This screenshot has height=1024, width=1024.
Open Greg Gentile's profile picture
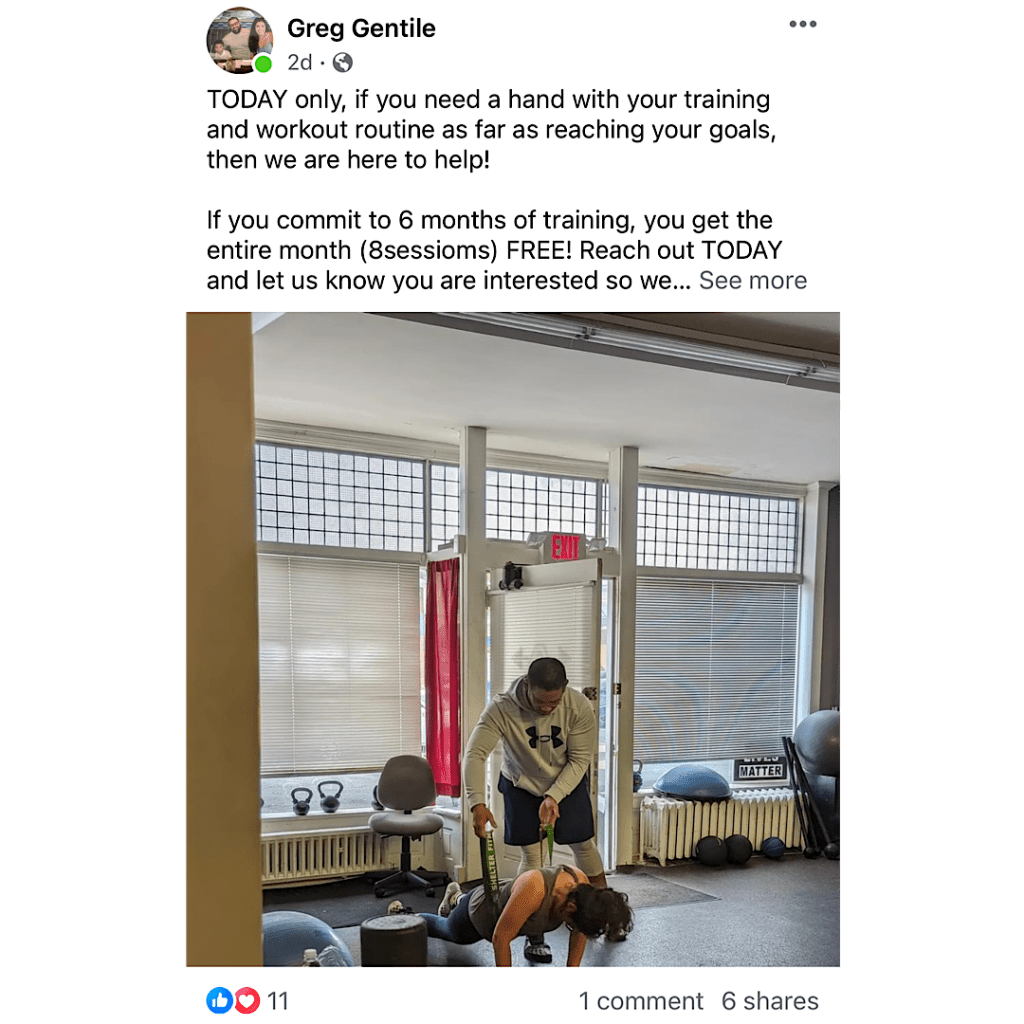coord(240,40)
